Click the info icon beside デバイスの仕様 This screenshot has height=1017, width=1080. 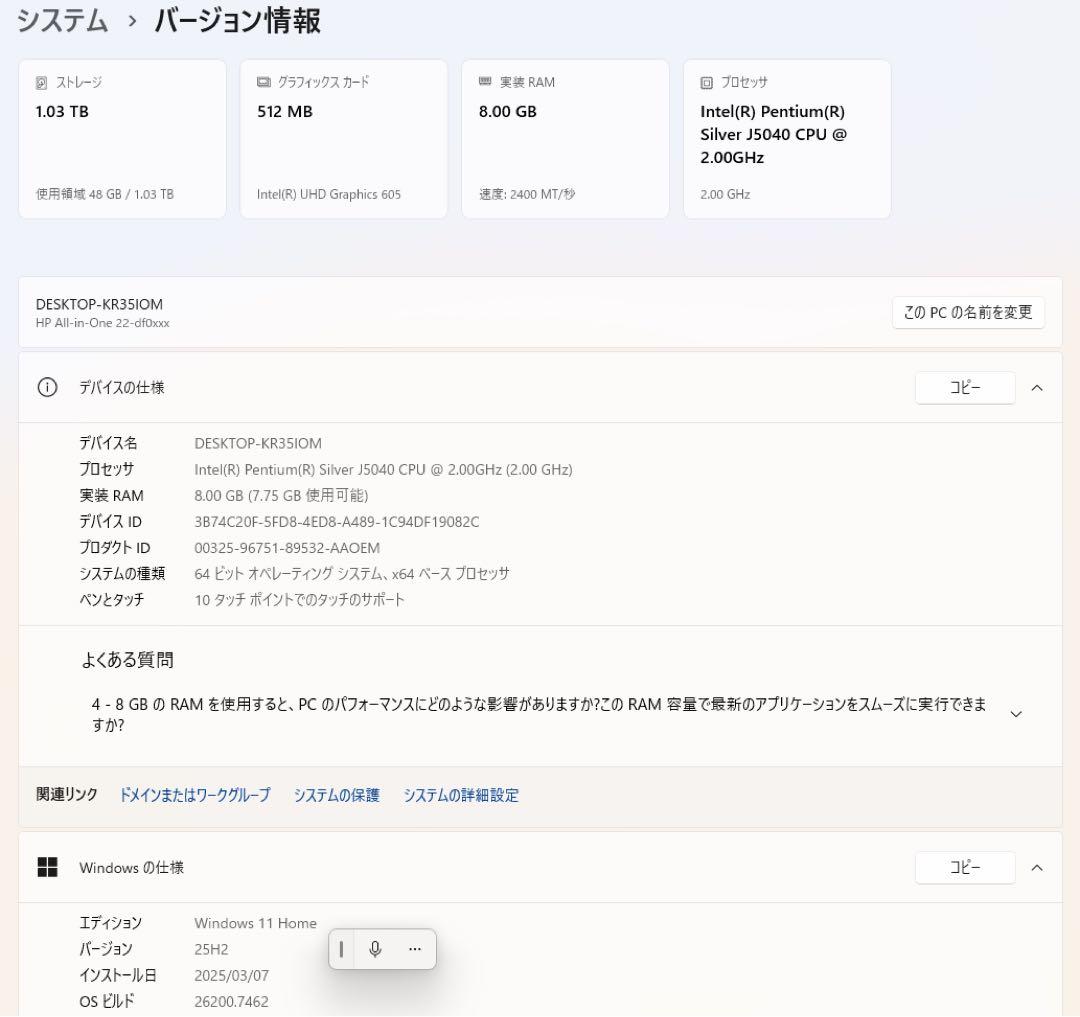click(x=47, y=388)
